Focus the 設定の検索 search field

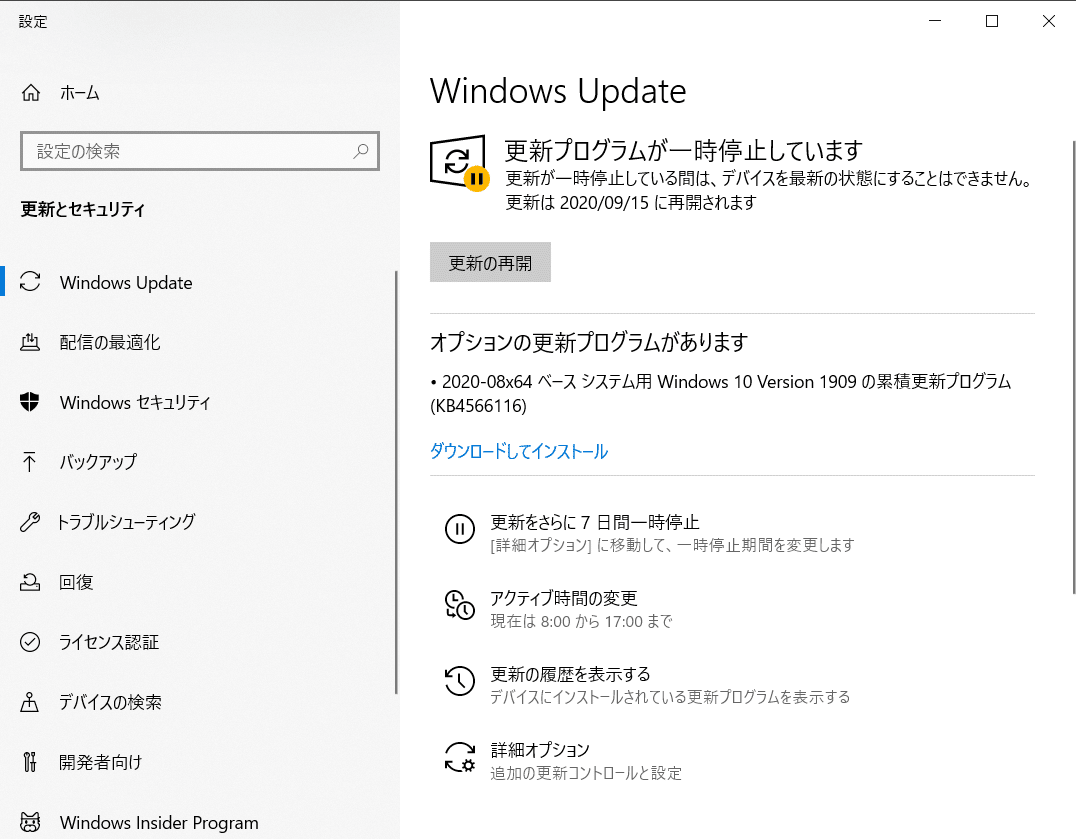200,151
